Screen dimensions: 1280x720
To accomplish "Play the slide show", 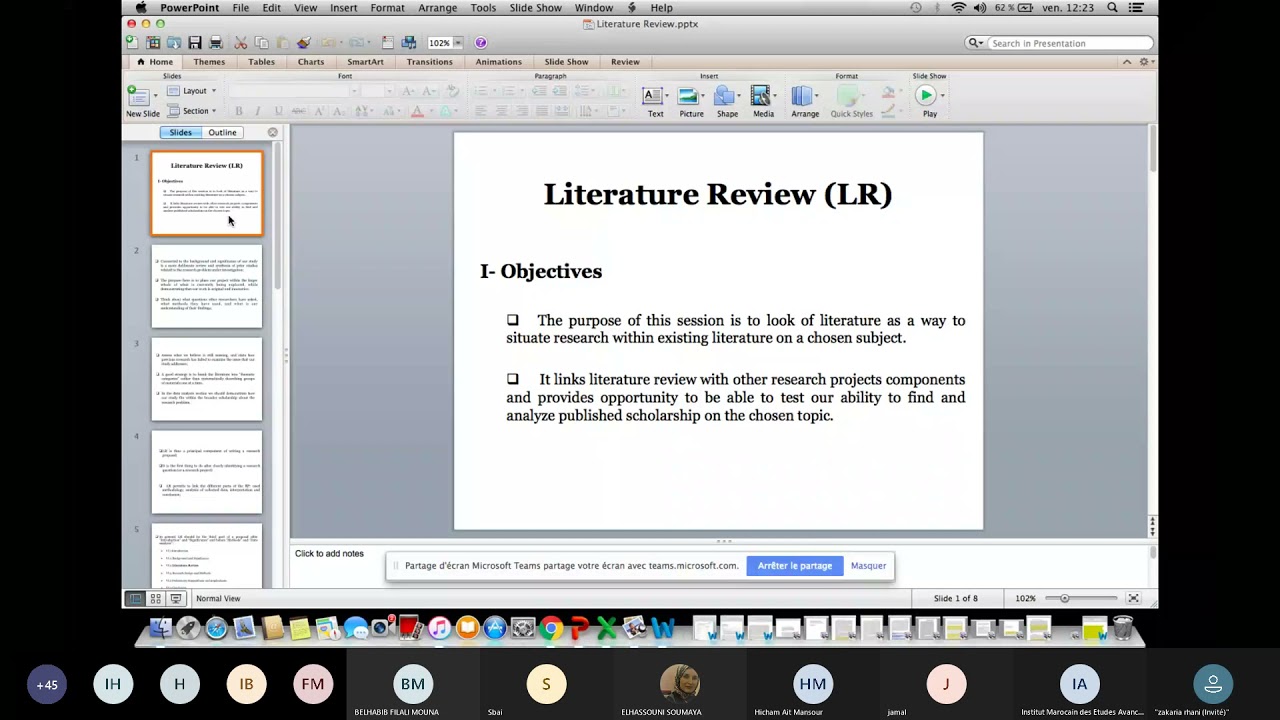I will coord(926,96).
